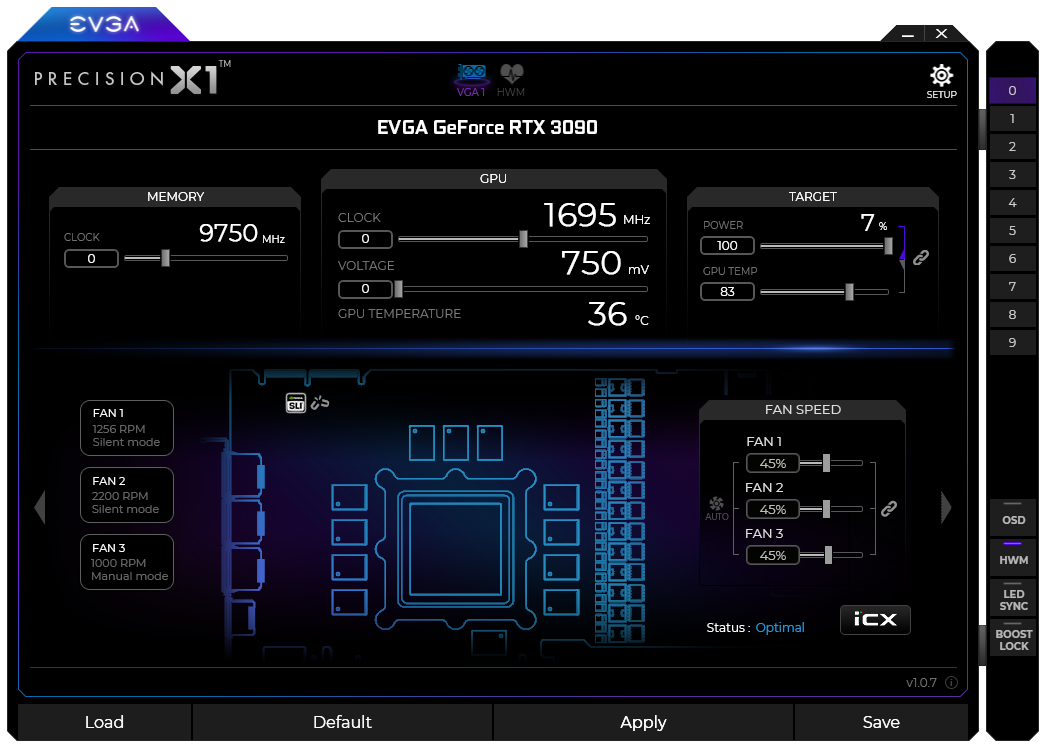Click the FAN 3 percentage field
Viewport: 1045px width, 747px height.
pyautogui.click(x=772, y=555)
